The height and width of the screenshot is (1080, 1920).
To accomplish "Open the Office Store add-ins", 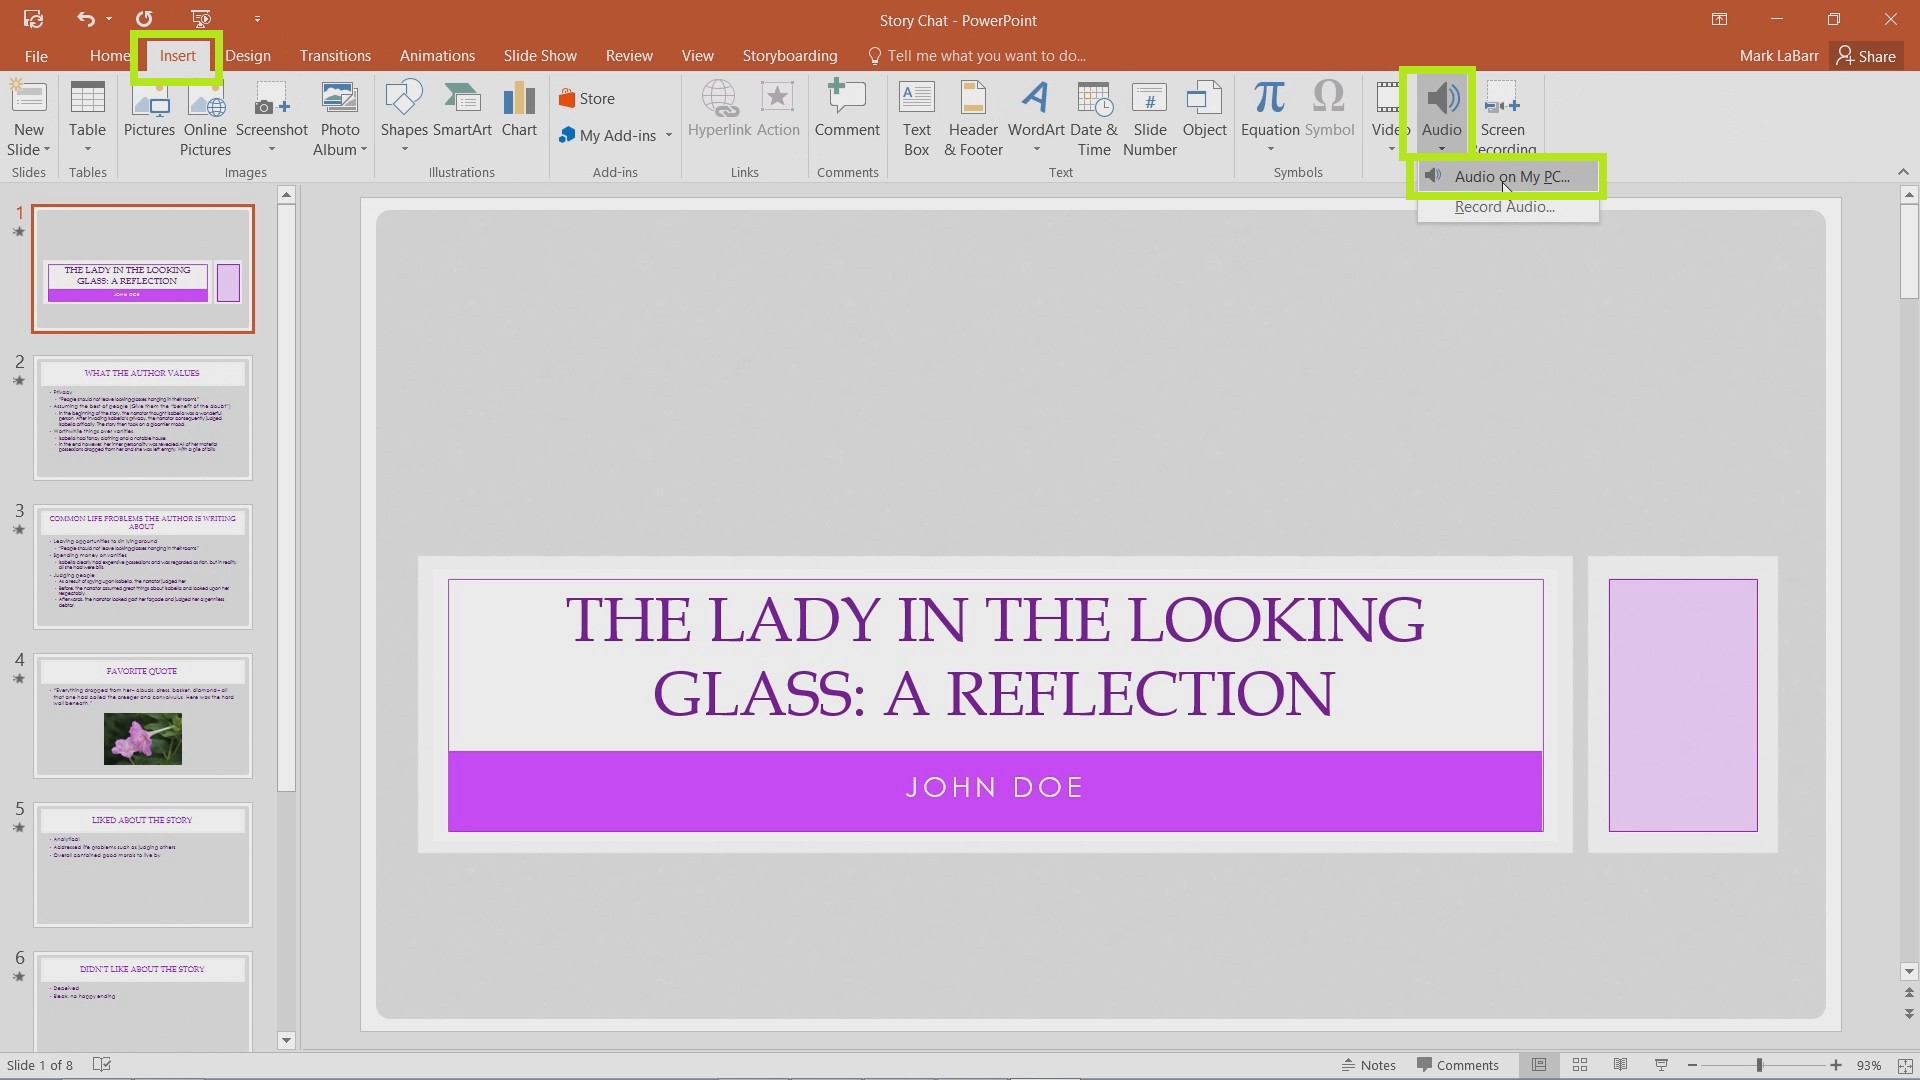I will [x=587, y=98].
